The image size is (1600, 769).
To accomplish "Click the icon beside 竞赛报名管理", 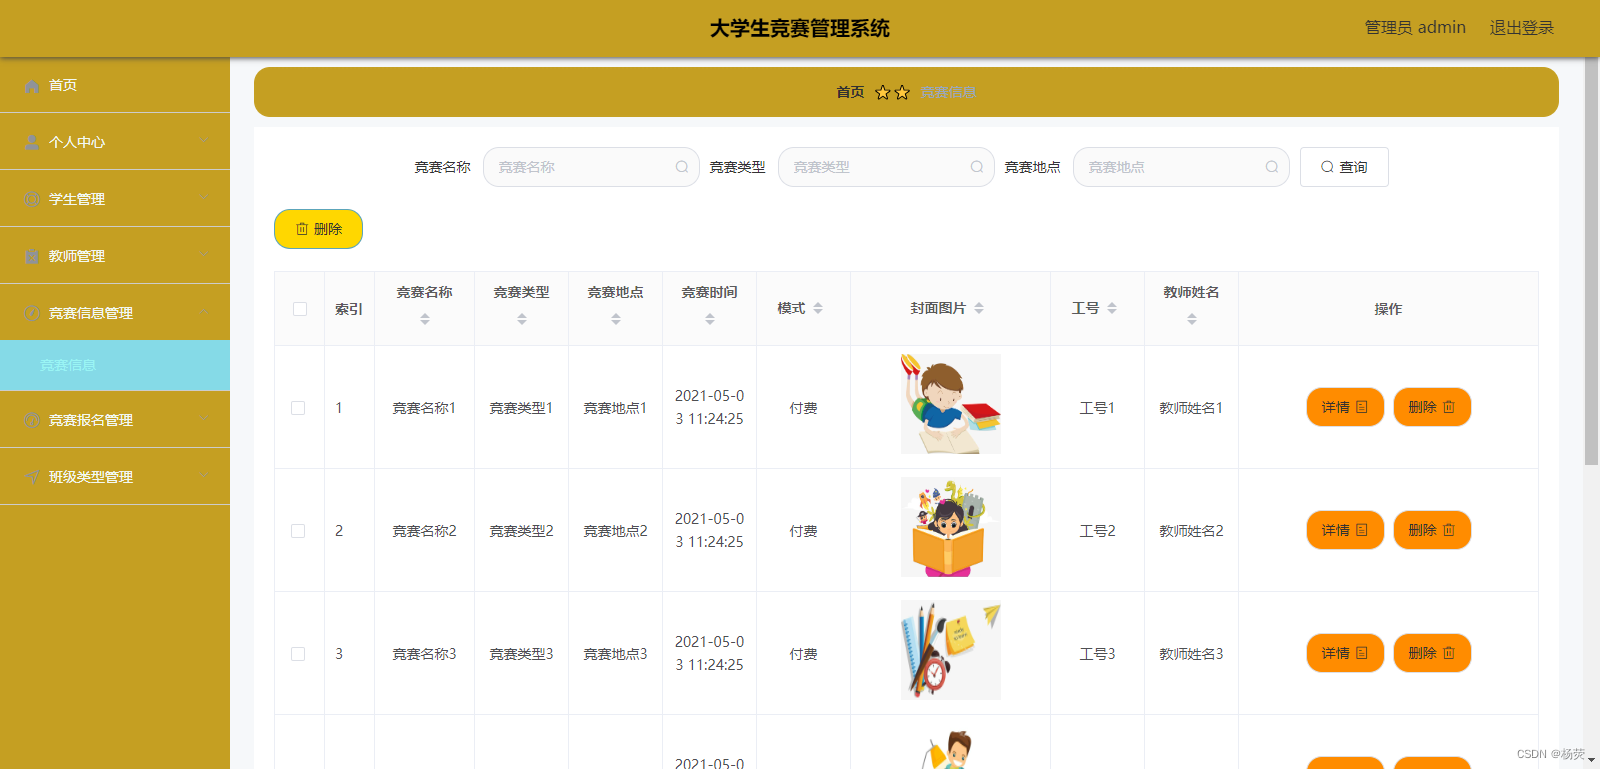I will coord(32,421).
